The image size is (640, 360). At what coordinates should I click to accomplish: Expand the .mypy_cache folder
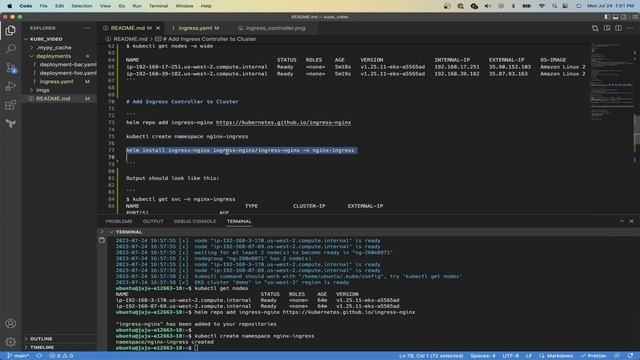coord(54,48)
